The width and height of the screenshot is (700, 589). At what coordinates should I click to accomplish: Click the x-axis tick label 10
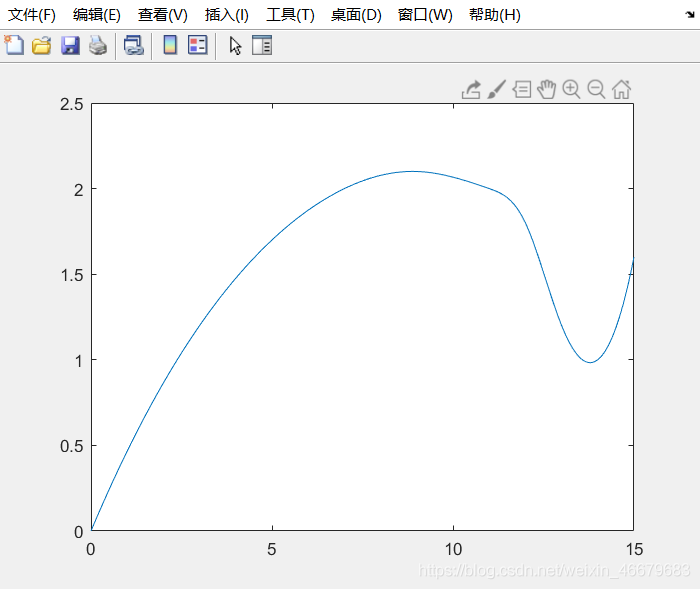(x=453, y=549)
